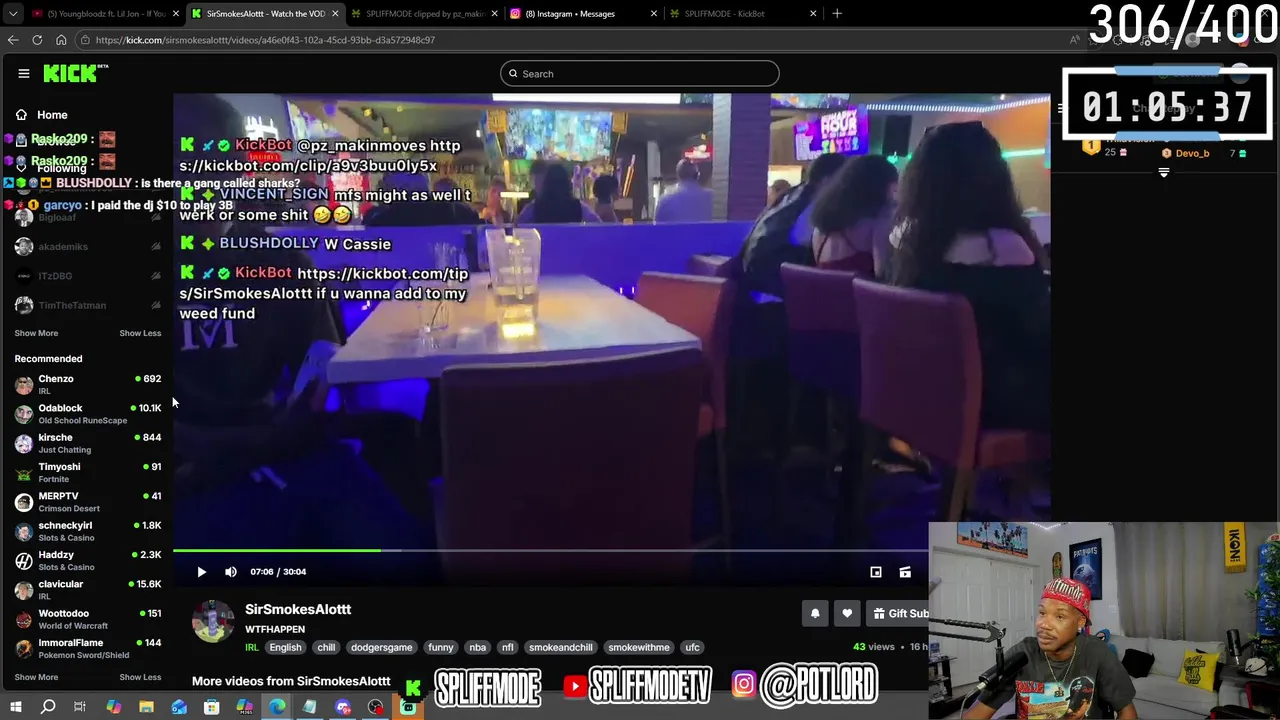Click the smokewithme tag
This screenshot has width=1280, height=720.
(639, 647)
